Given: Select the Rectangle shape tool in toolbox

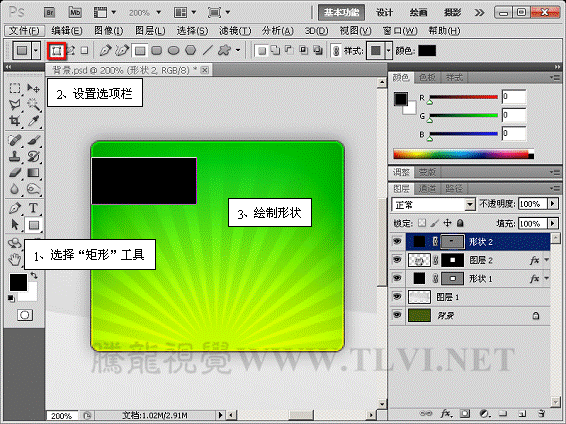Looking at the screenshot, I should pos(34,225).
